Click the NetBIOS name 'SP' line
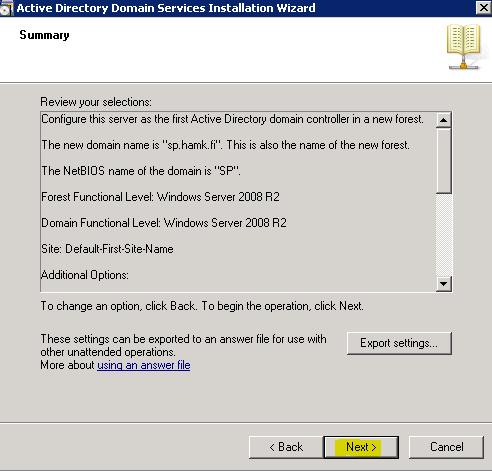 [141, 171]
